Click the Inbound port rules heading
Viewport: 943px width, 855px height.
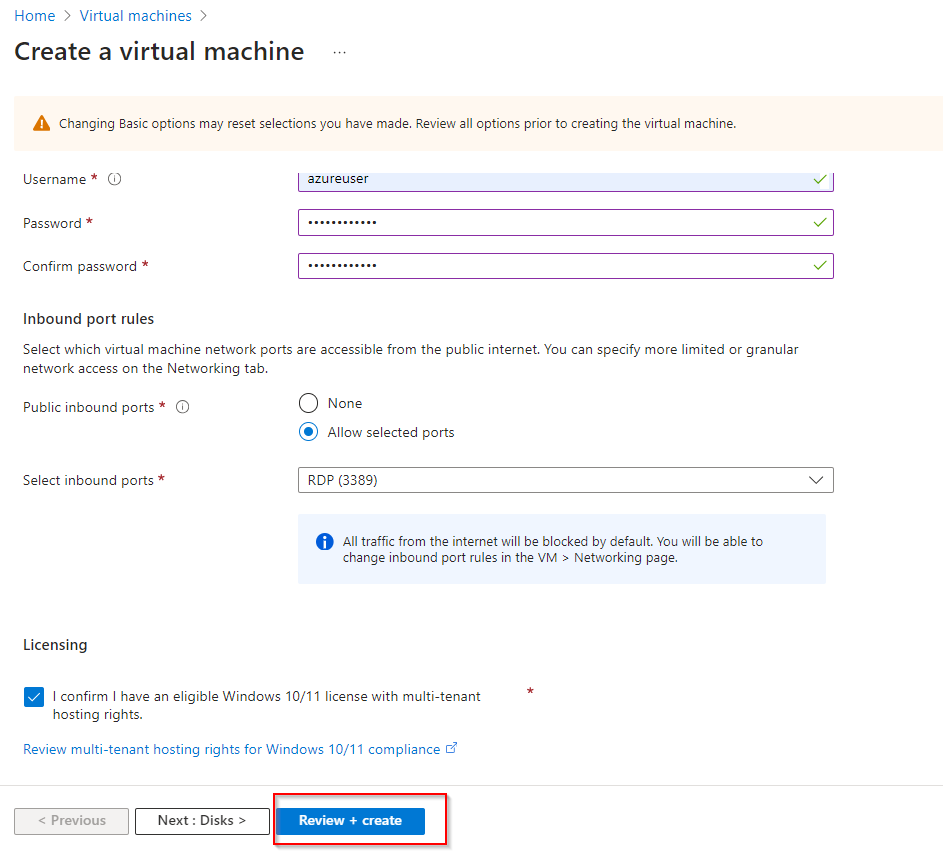tap(88, 319)
